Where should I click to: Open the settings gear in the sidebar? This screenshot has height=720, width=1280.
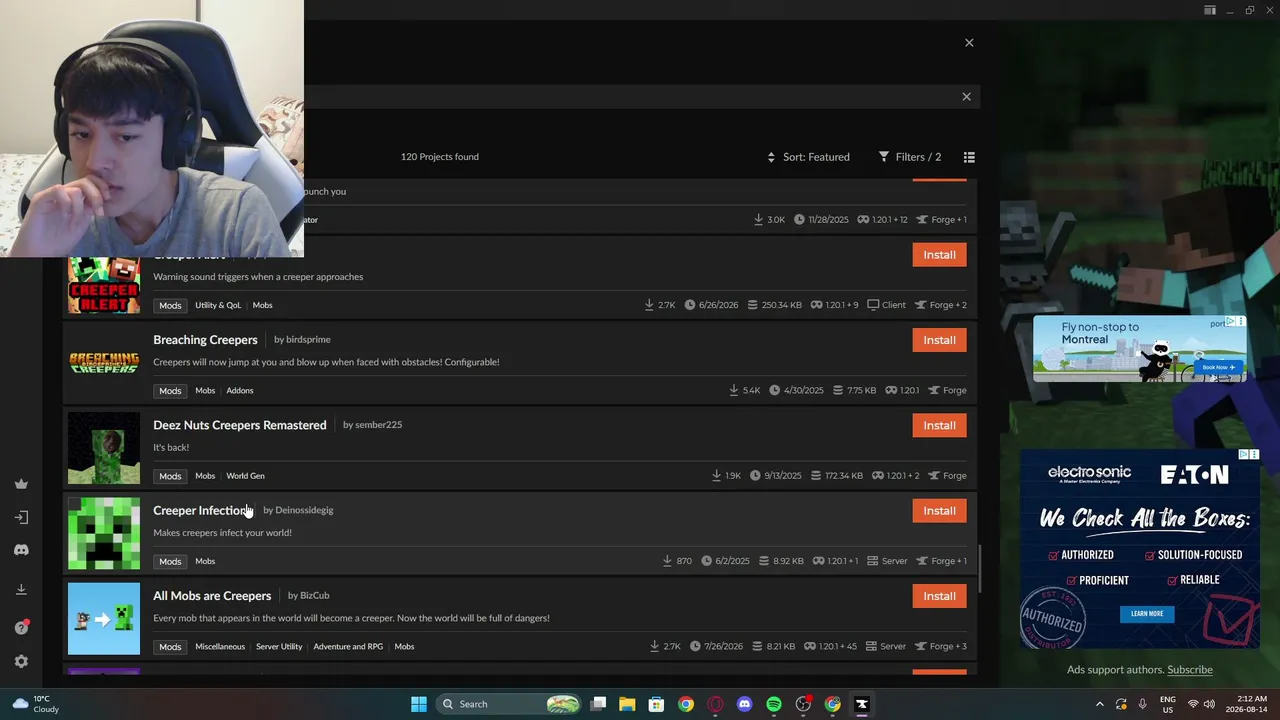tap(21, 661)
